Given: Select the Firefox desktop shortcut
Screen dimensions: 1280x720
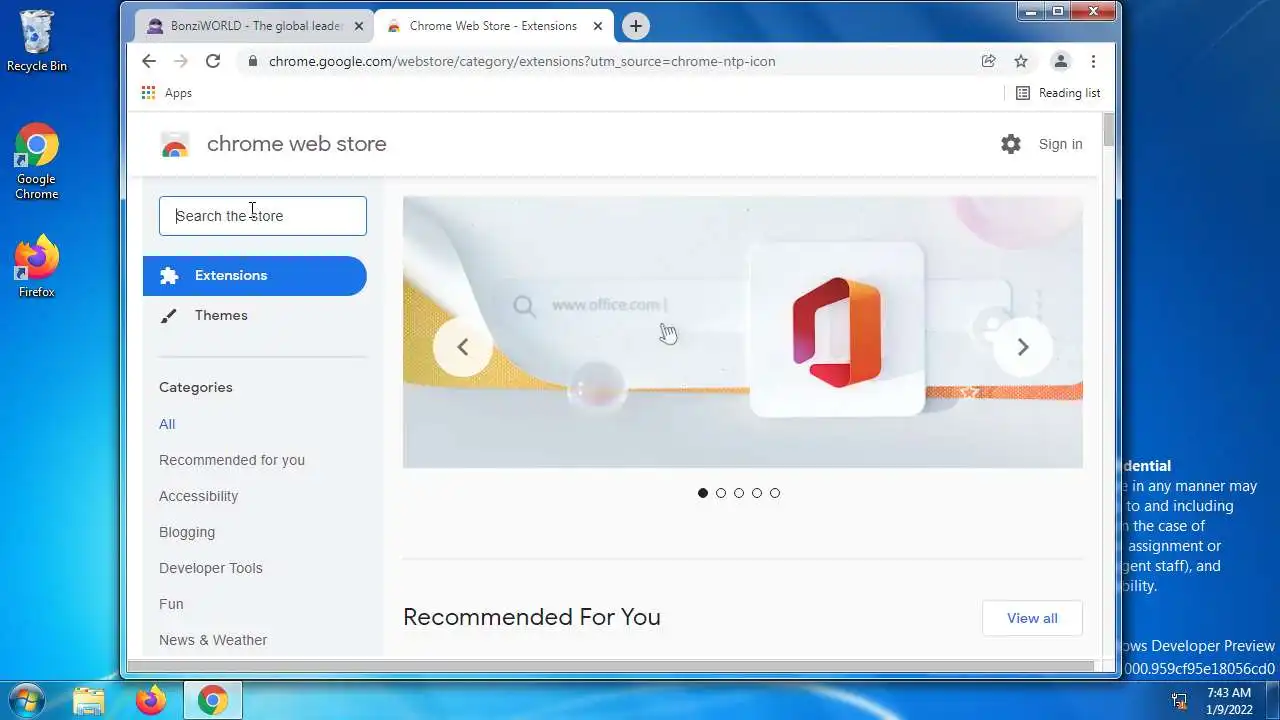Looking at the screenshot, I should [x=37, y=267].
